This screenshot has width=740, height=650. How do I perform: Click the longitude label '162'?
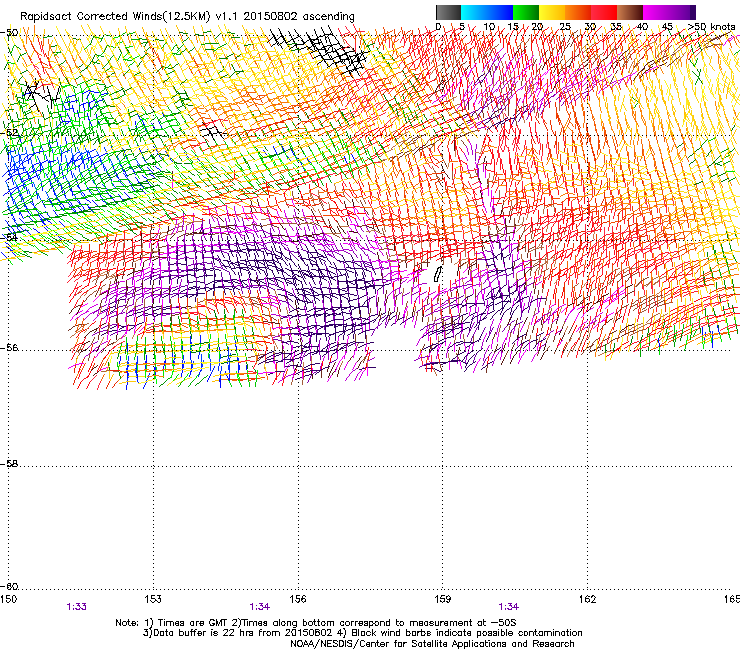[588, 599]
